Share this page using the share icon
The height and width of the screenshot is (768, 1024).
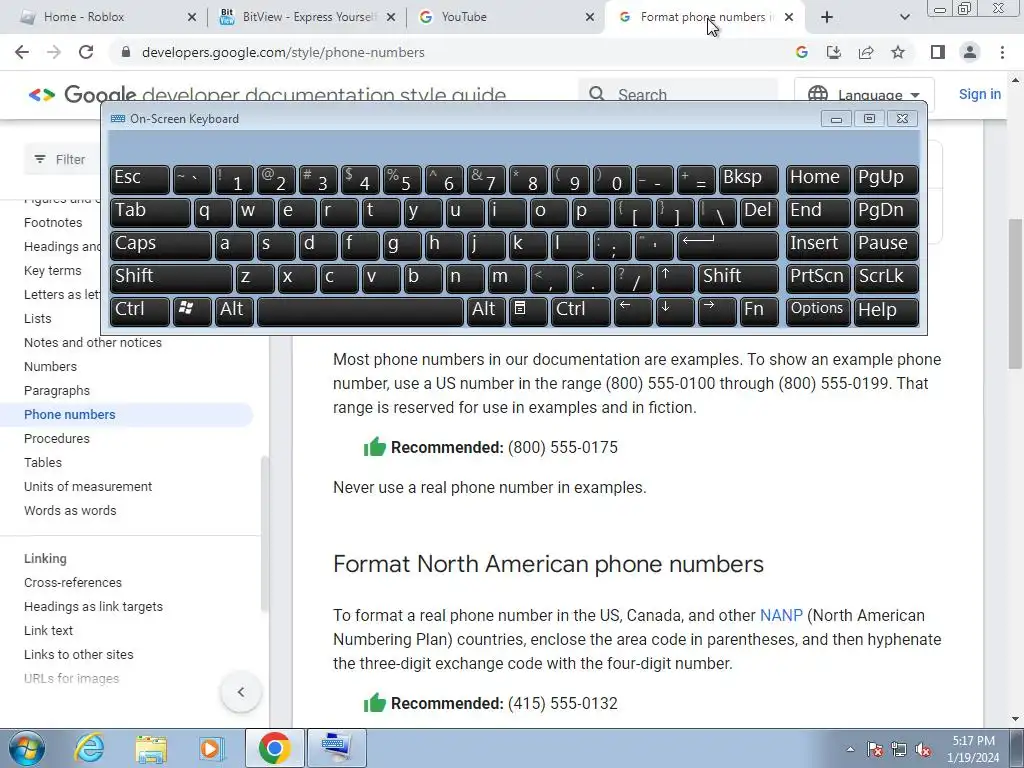[866, 52]
